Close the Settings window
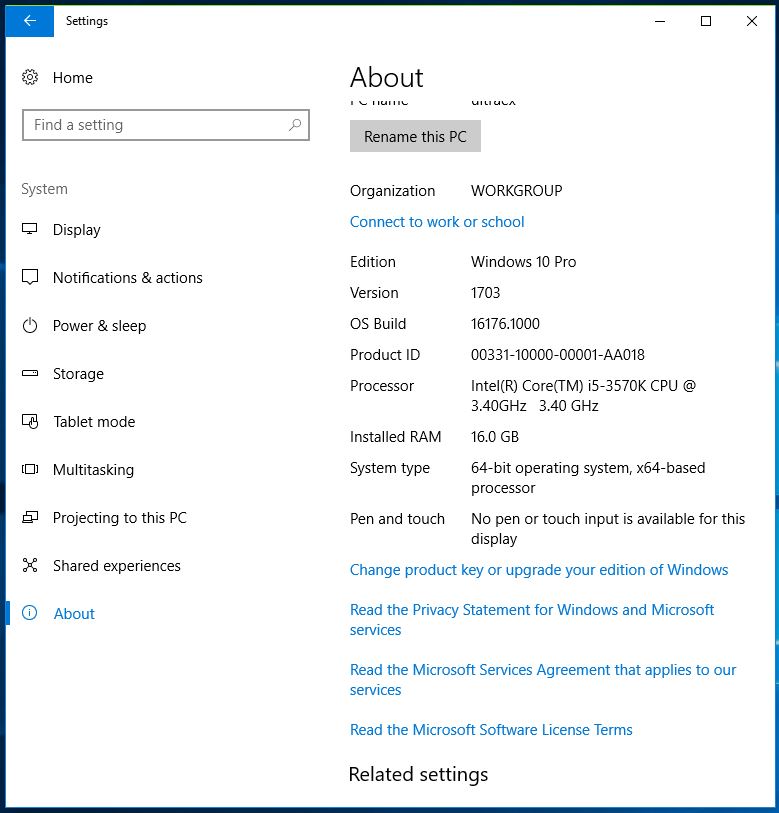The width and height of the screenshot is (779, 813). click(752, 21)
